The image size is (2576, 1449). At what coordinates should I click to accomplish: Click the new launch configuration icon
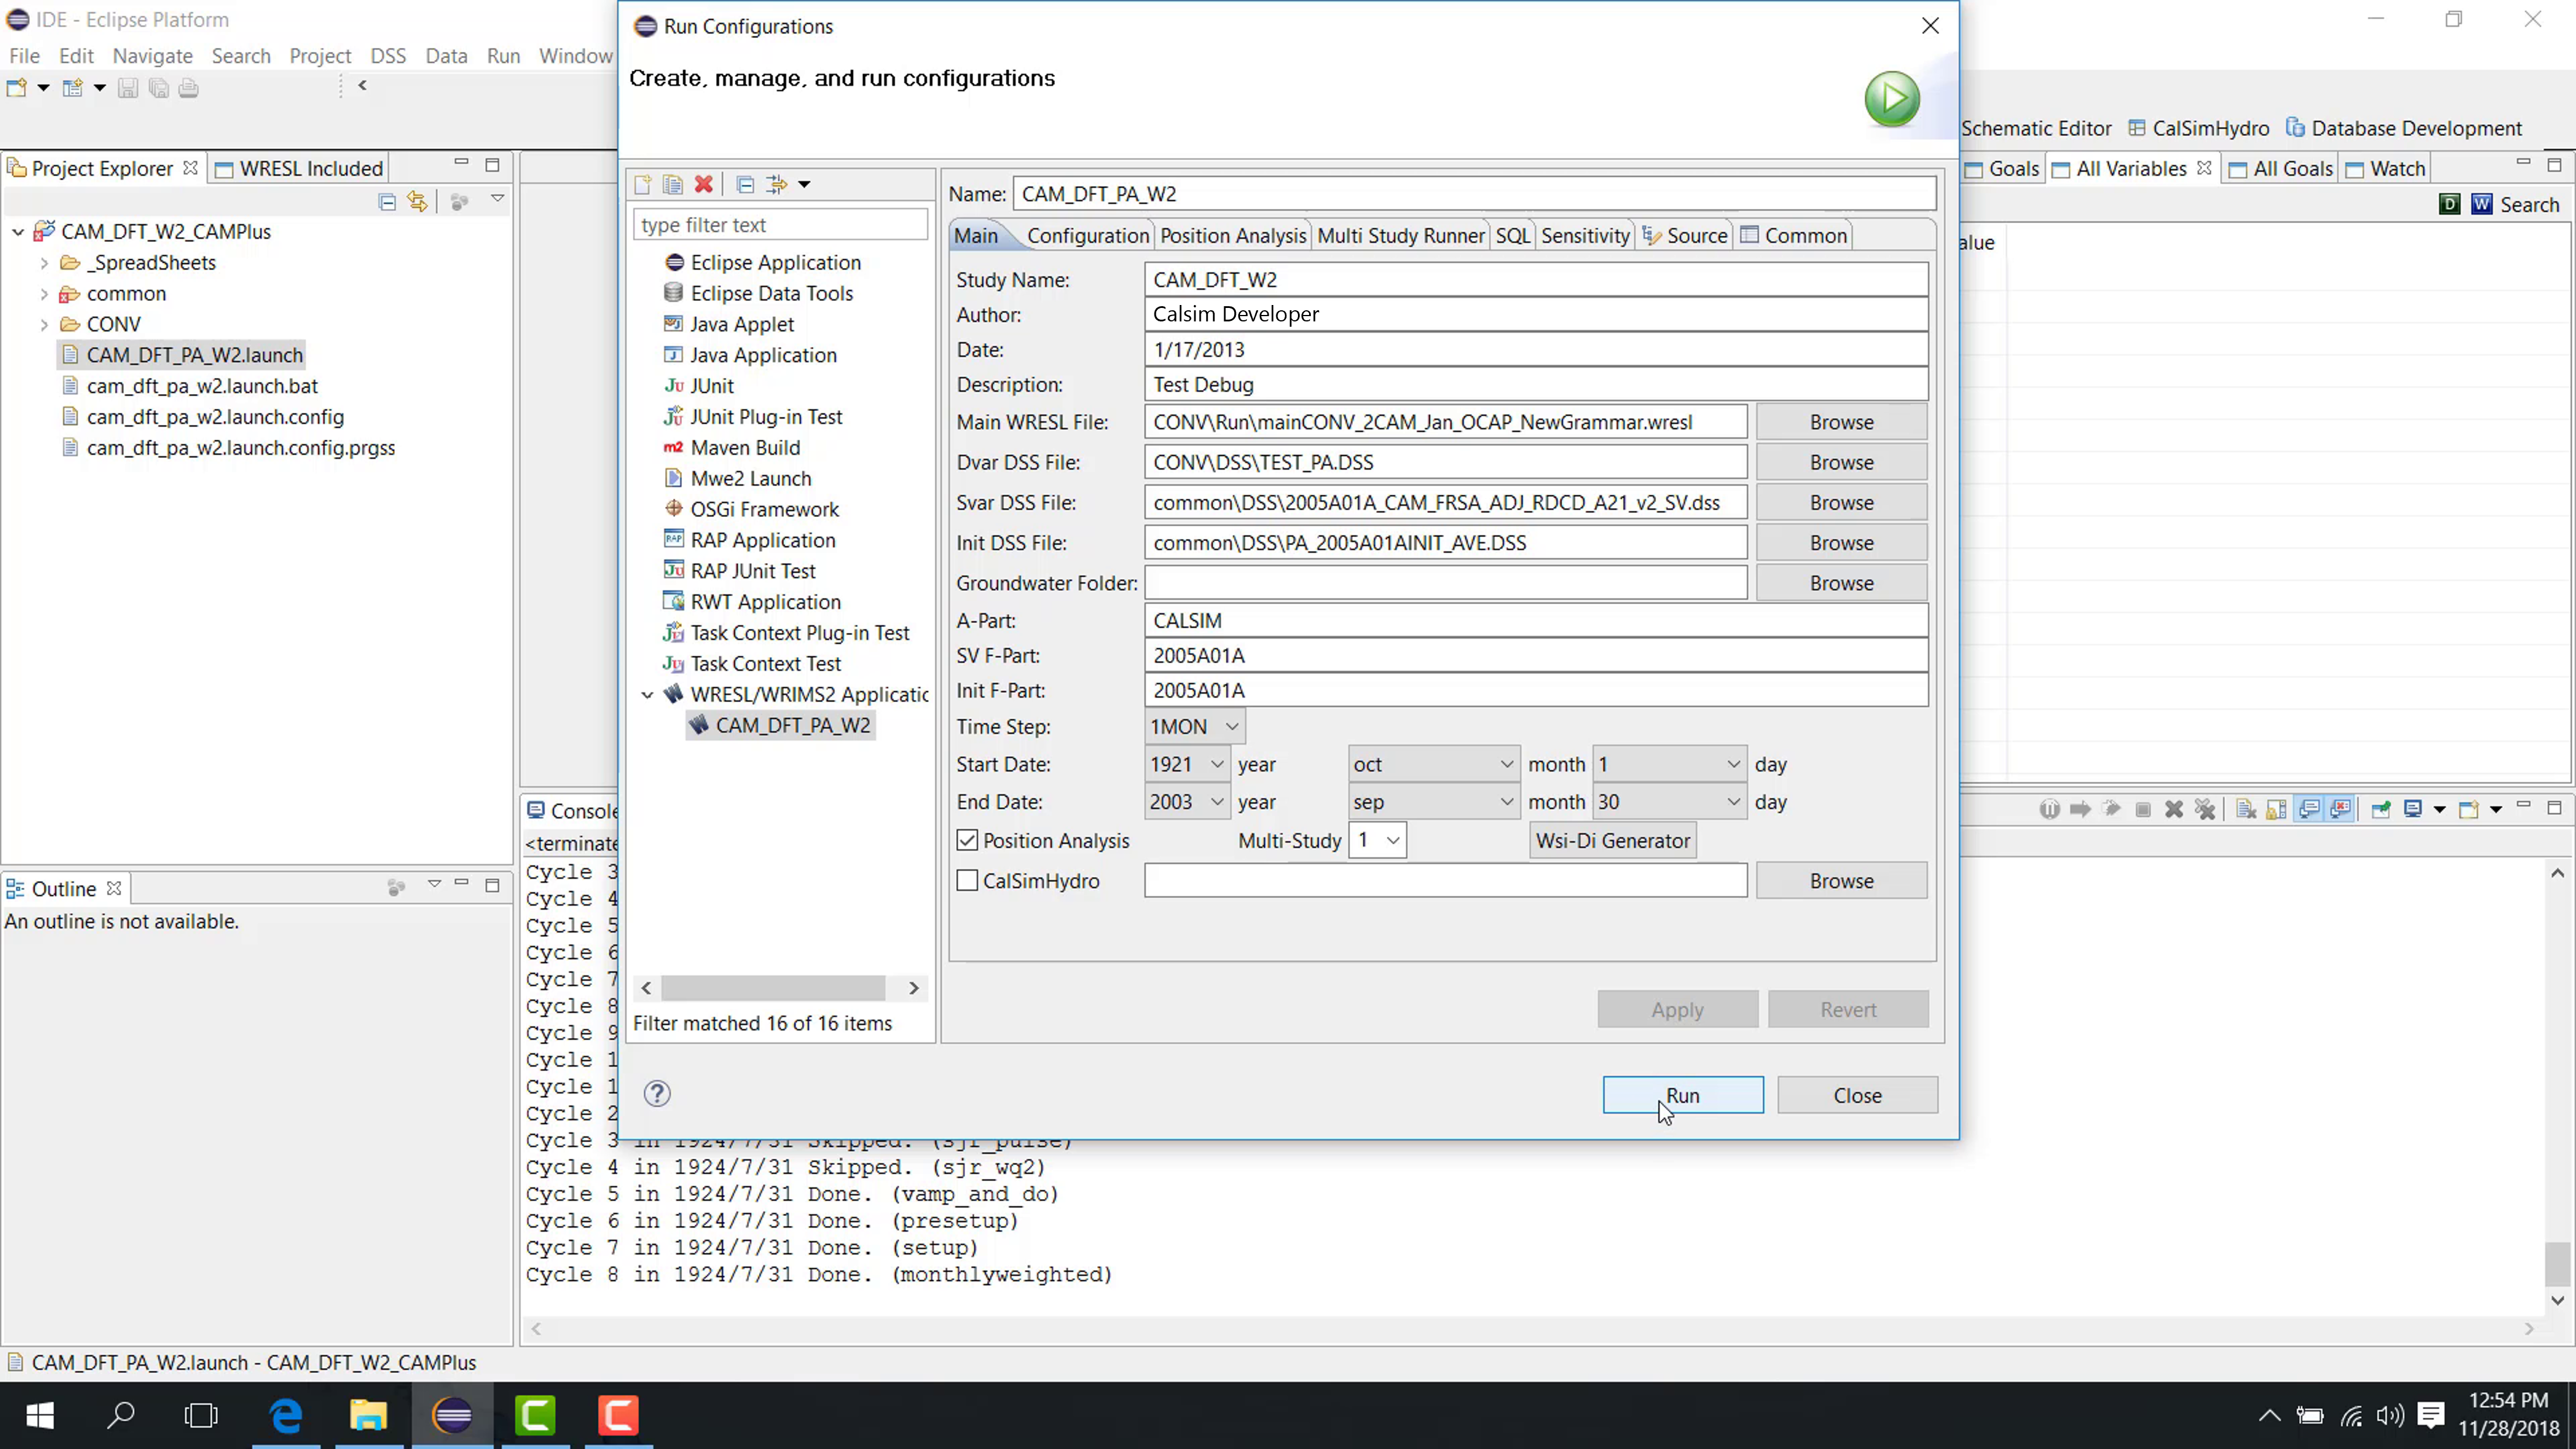click(643, 184)
